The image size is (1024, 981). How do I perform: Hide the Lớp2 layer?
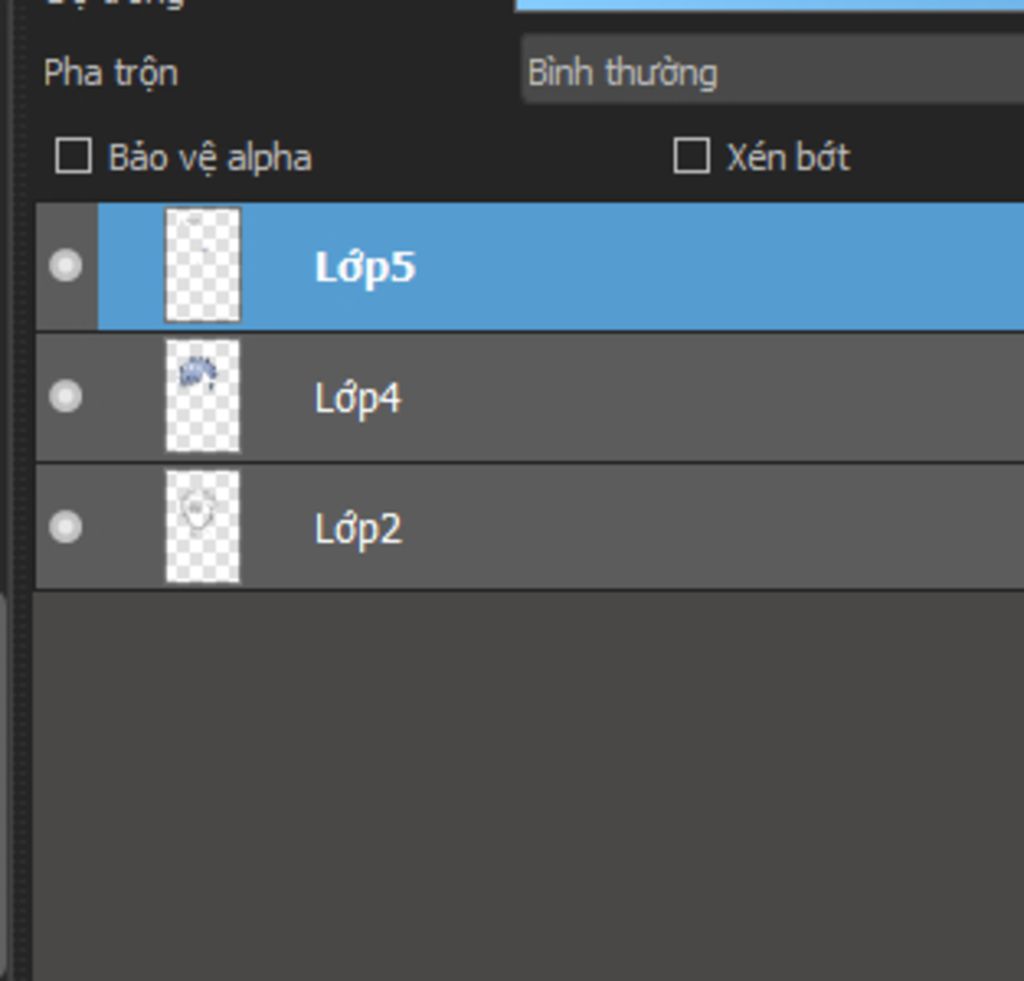coord(66,527)
